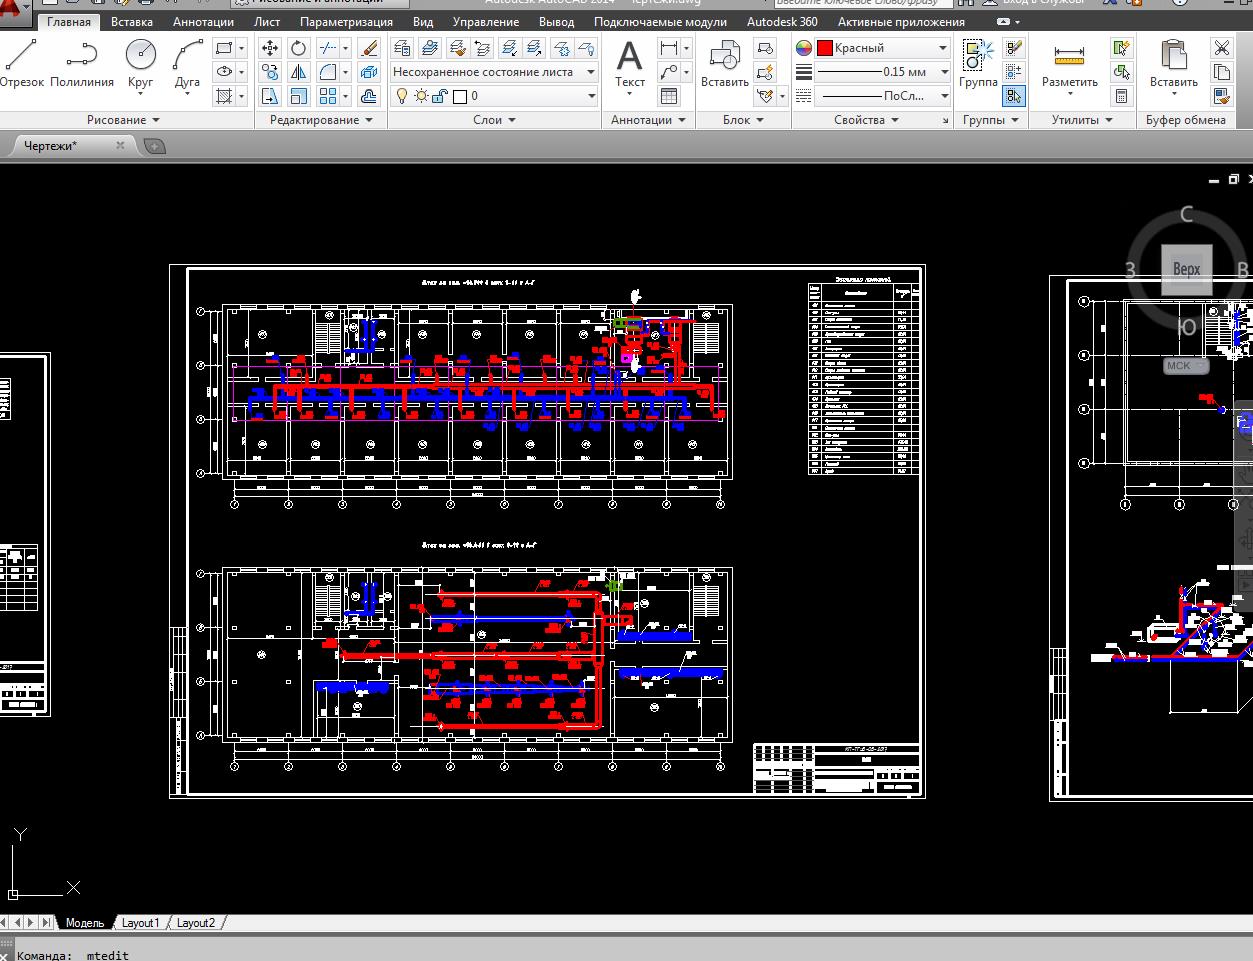Switch to the Layout1 tab
The height and width of the screenshot is (961, 1253).
tap(140, 923)
